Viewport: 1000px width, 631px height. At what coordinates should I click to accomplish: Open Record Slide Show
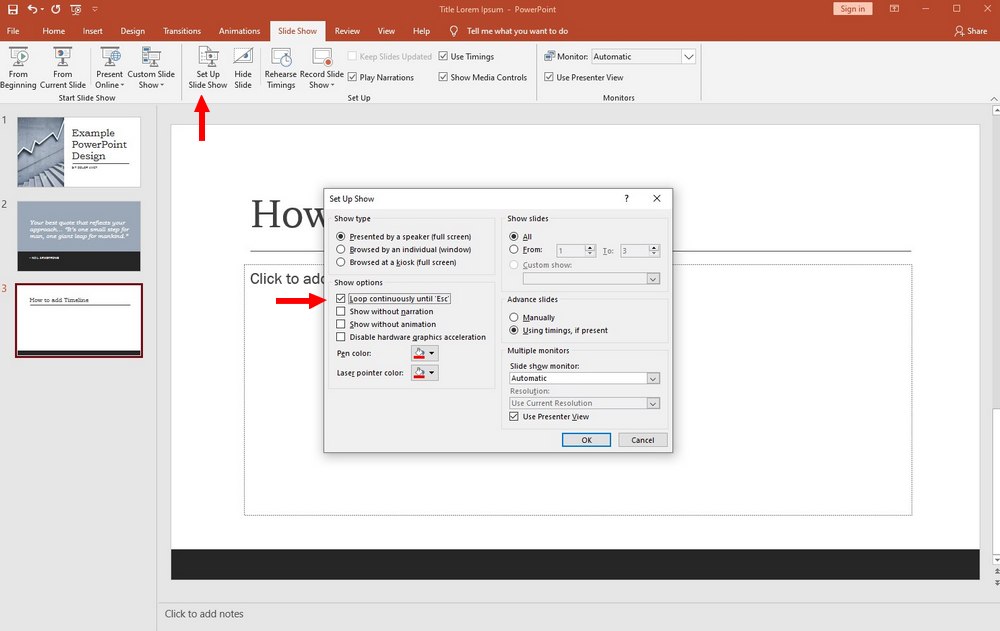point(322,68)
